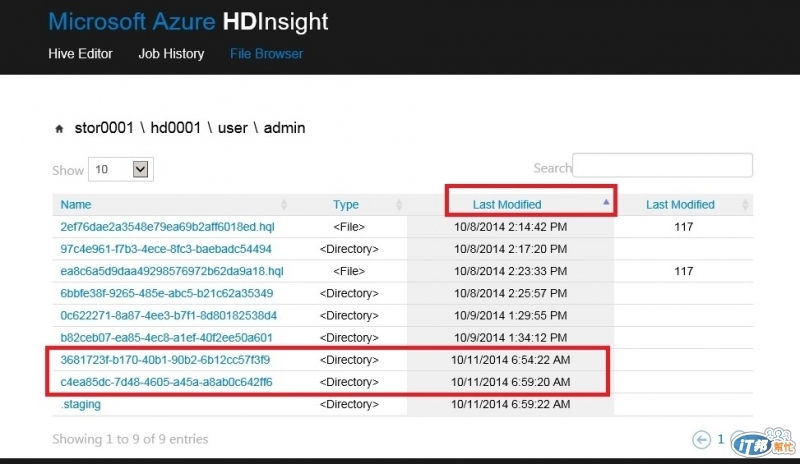Click timestamp 10/8/2014 2:25:57 PM
Image resolution: width=800 pixels, height=464 pixels.
(x=511, y=294)
